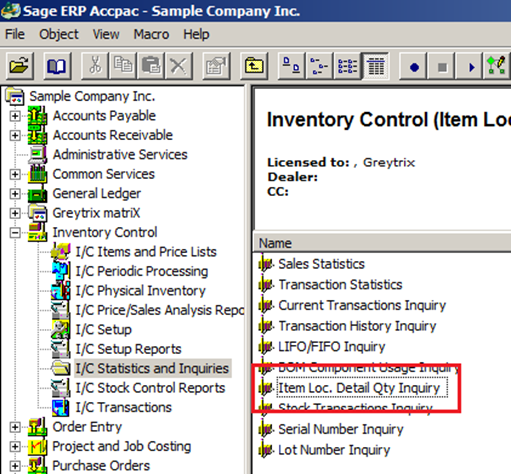Viewport: 511px width, 474px height.
Task: Click the Up One Level folder icon
Action: [254, 65]
